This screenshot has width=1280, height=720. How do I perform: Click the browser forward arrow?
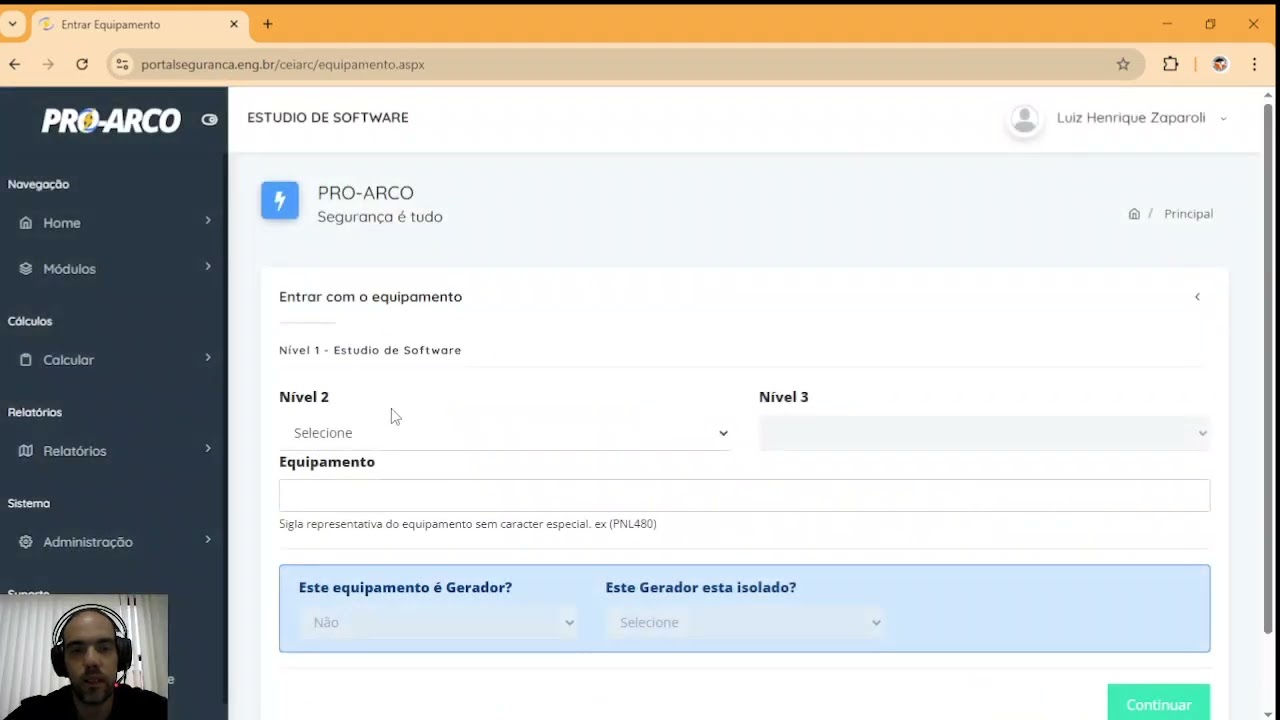(x=48, y=64)
